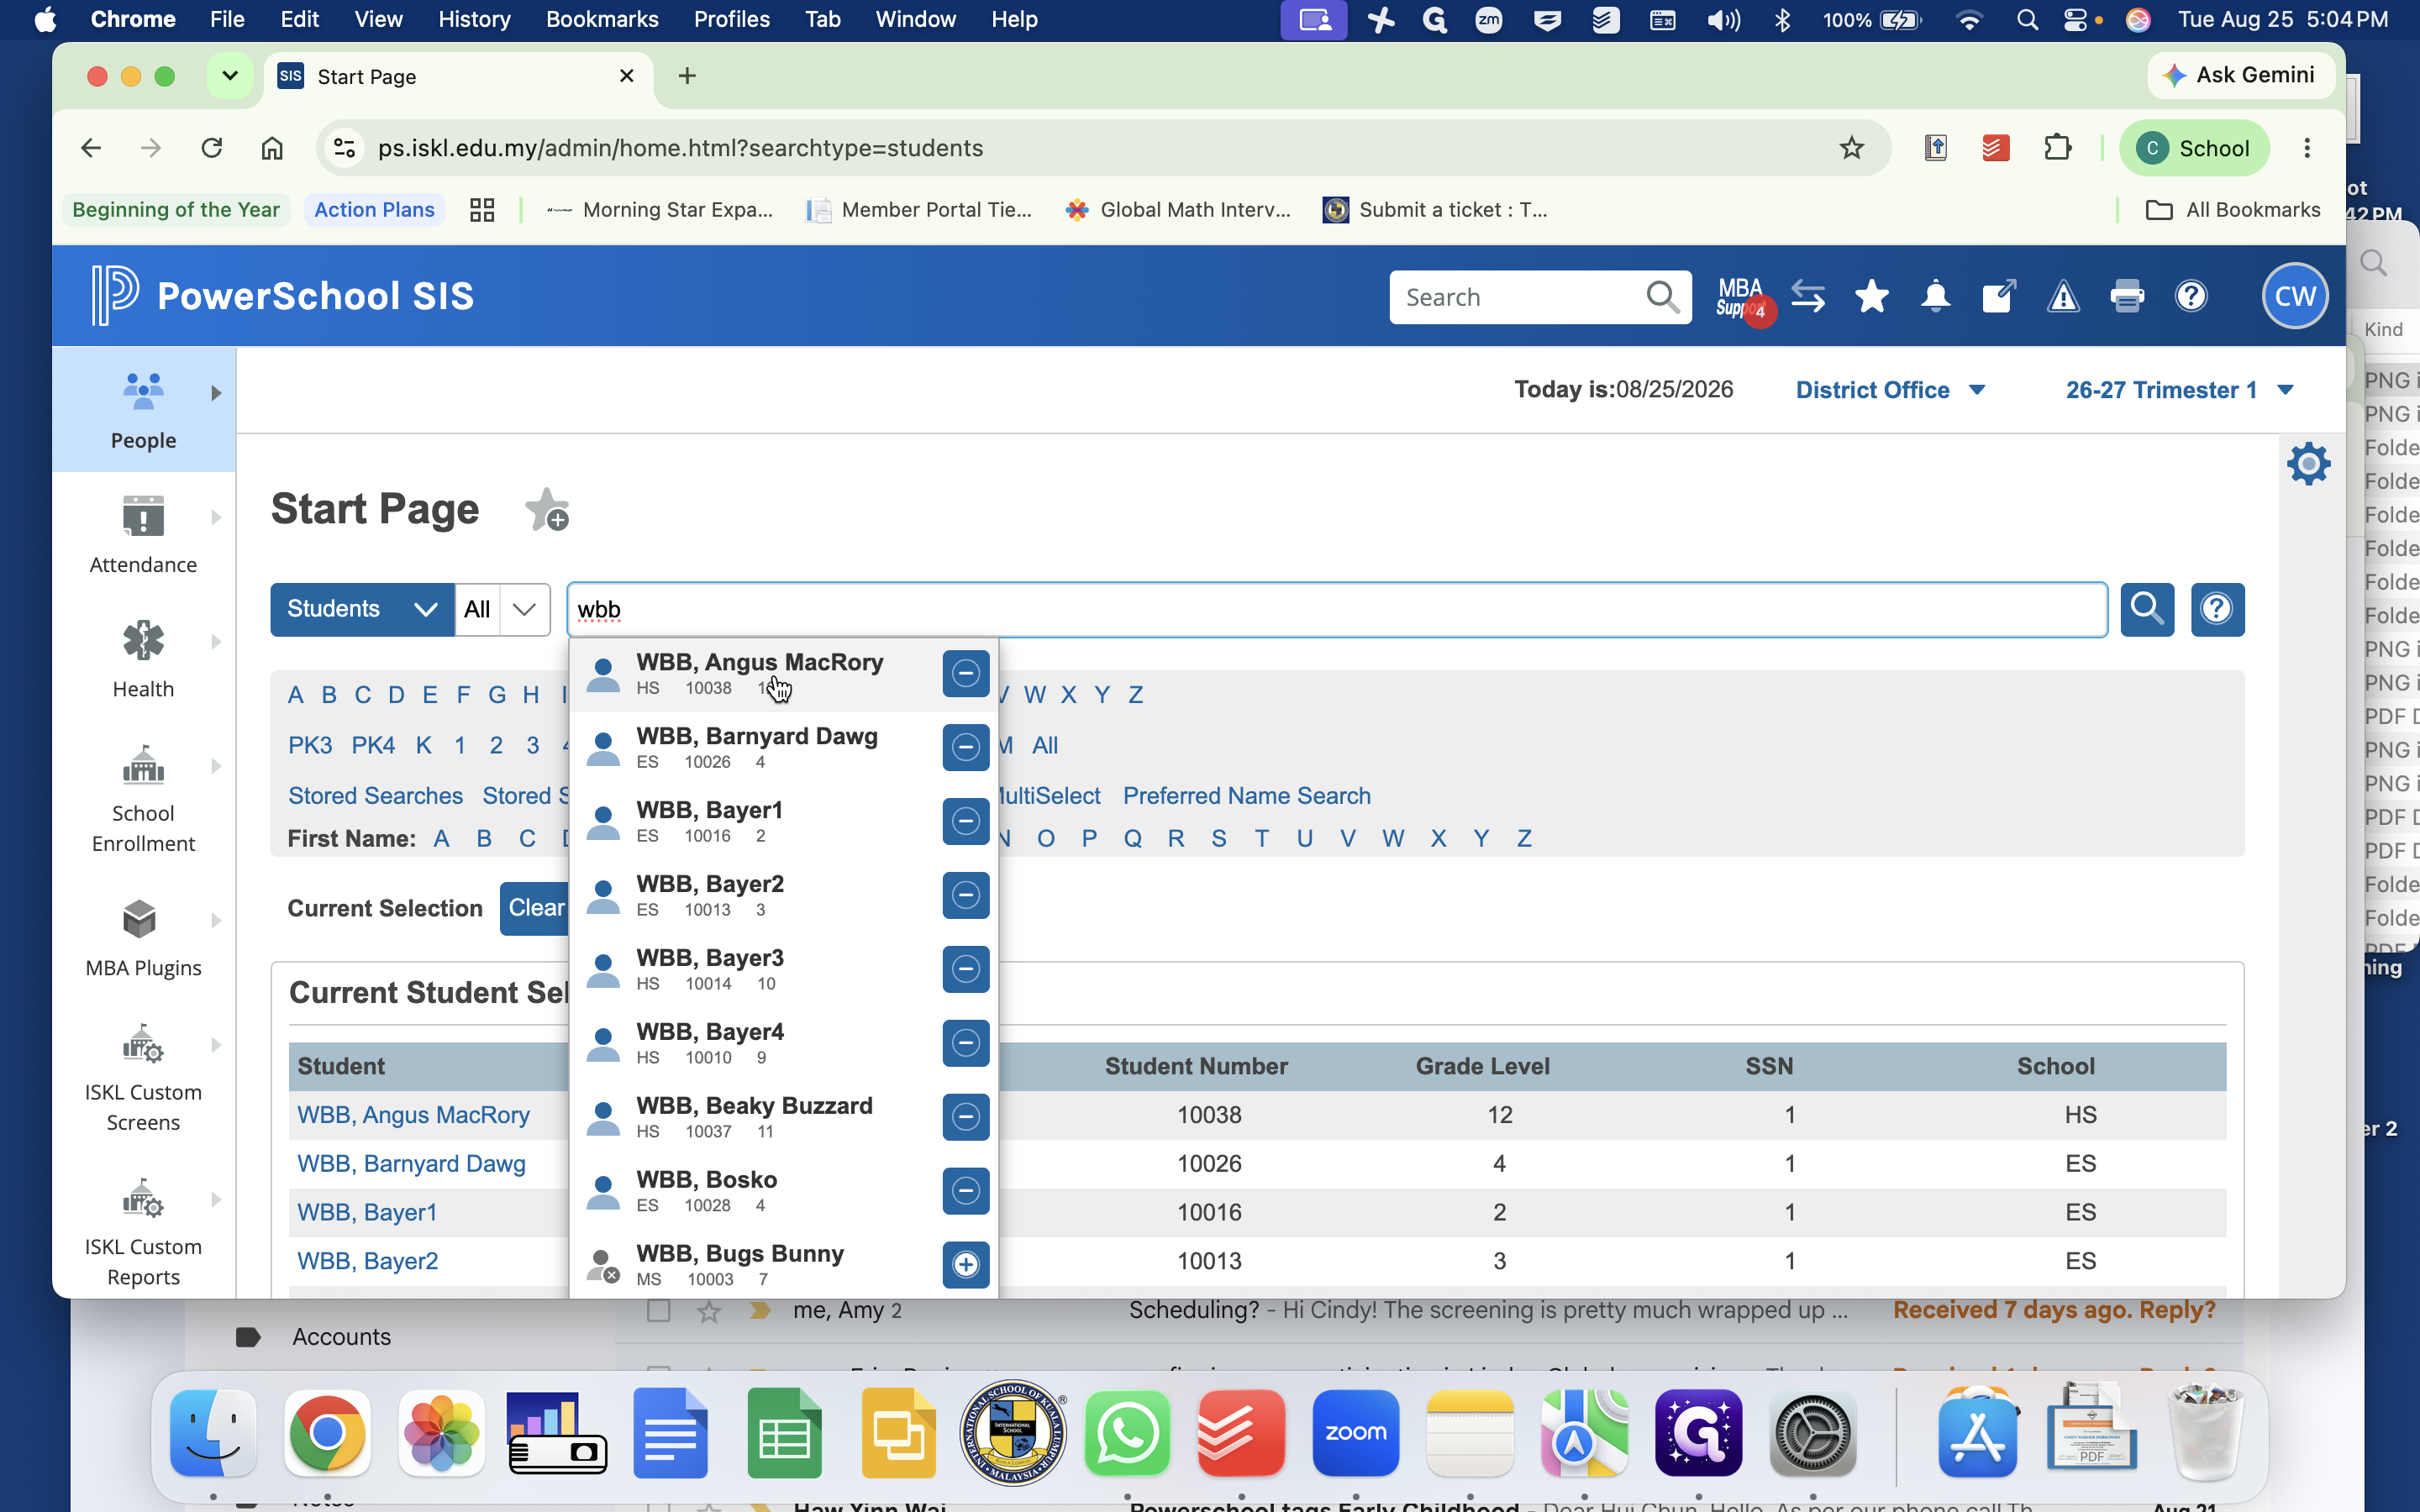This screenshot has width=2420, height=1512.
Task: Open the Attendance sidebar section
Action: (143, 535)
